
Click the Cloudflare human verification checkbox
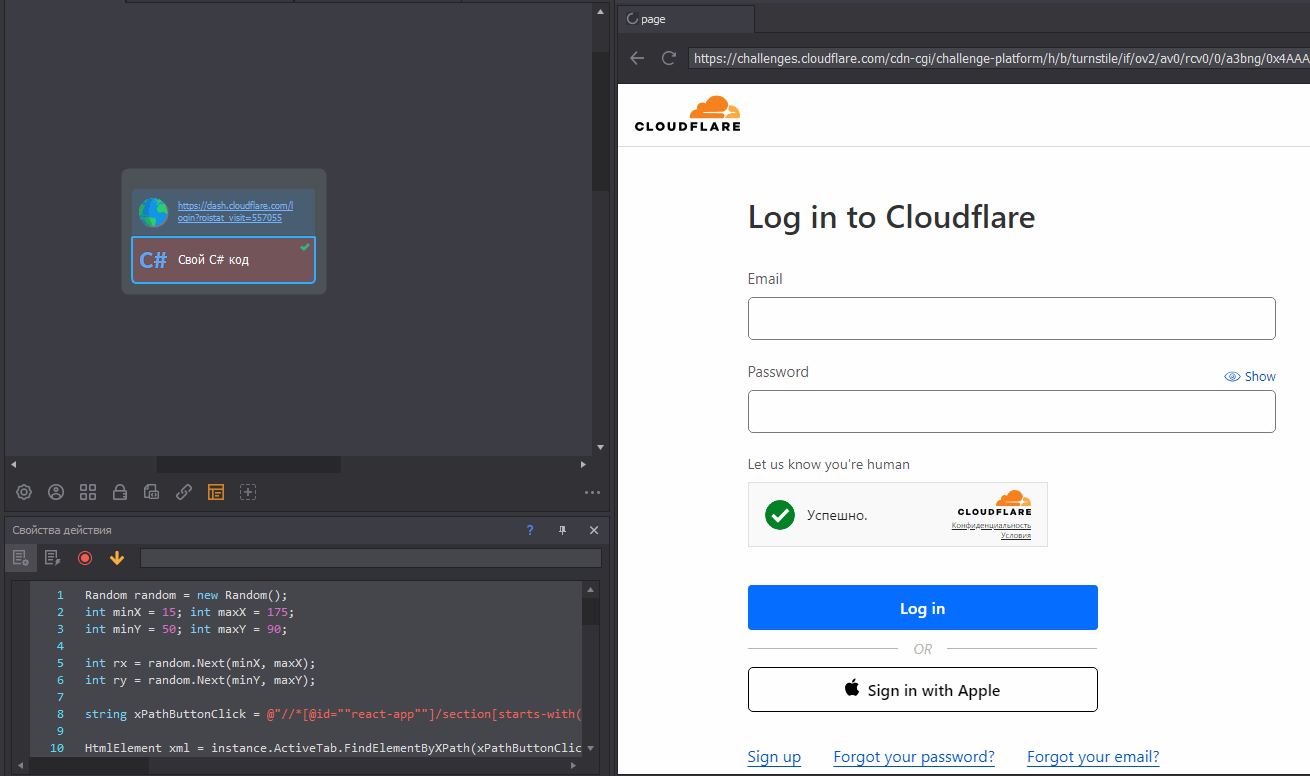tap(780, 515)
